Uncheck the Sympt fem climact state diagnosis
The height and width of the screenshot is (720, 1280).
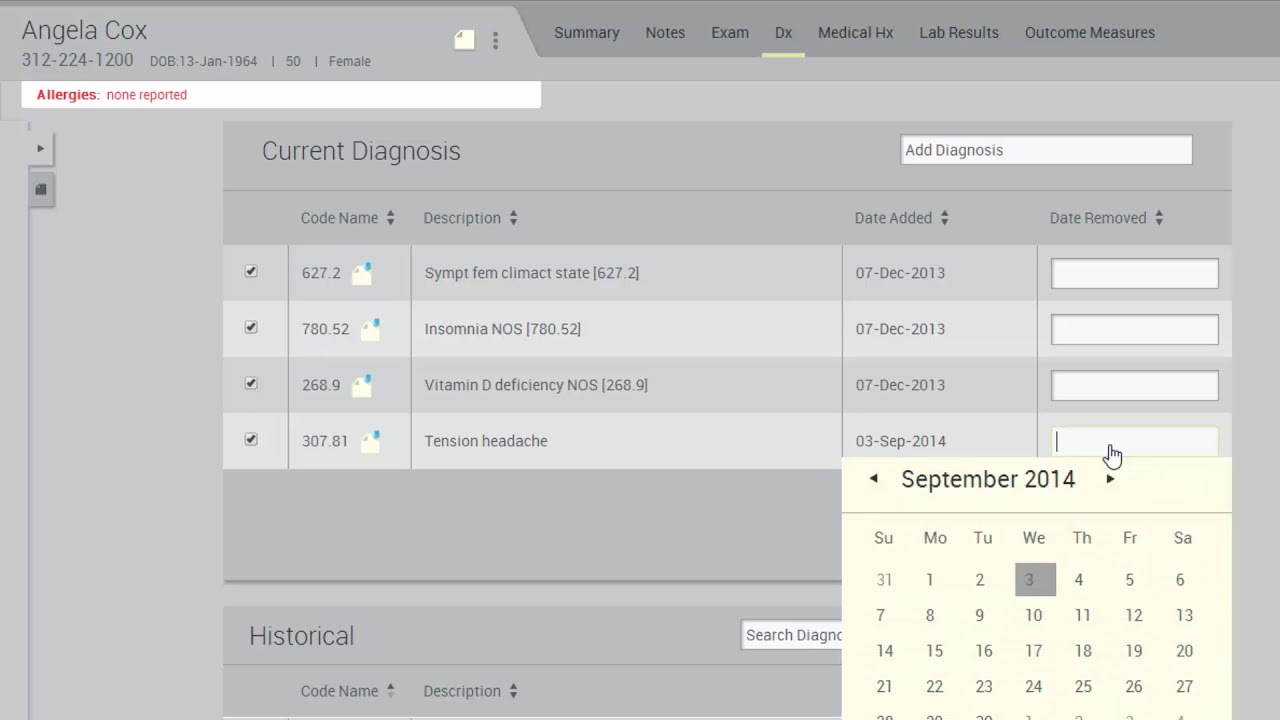(x=251, y=271)
